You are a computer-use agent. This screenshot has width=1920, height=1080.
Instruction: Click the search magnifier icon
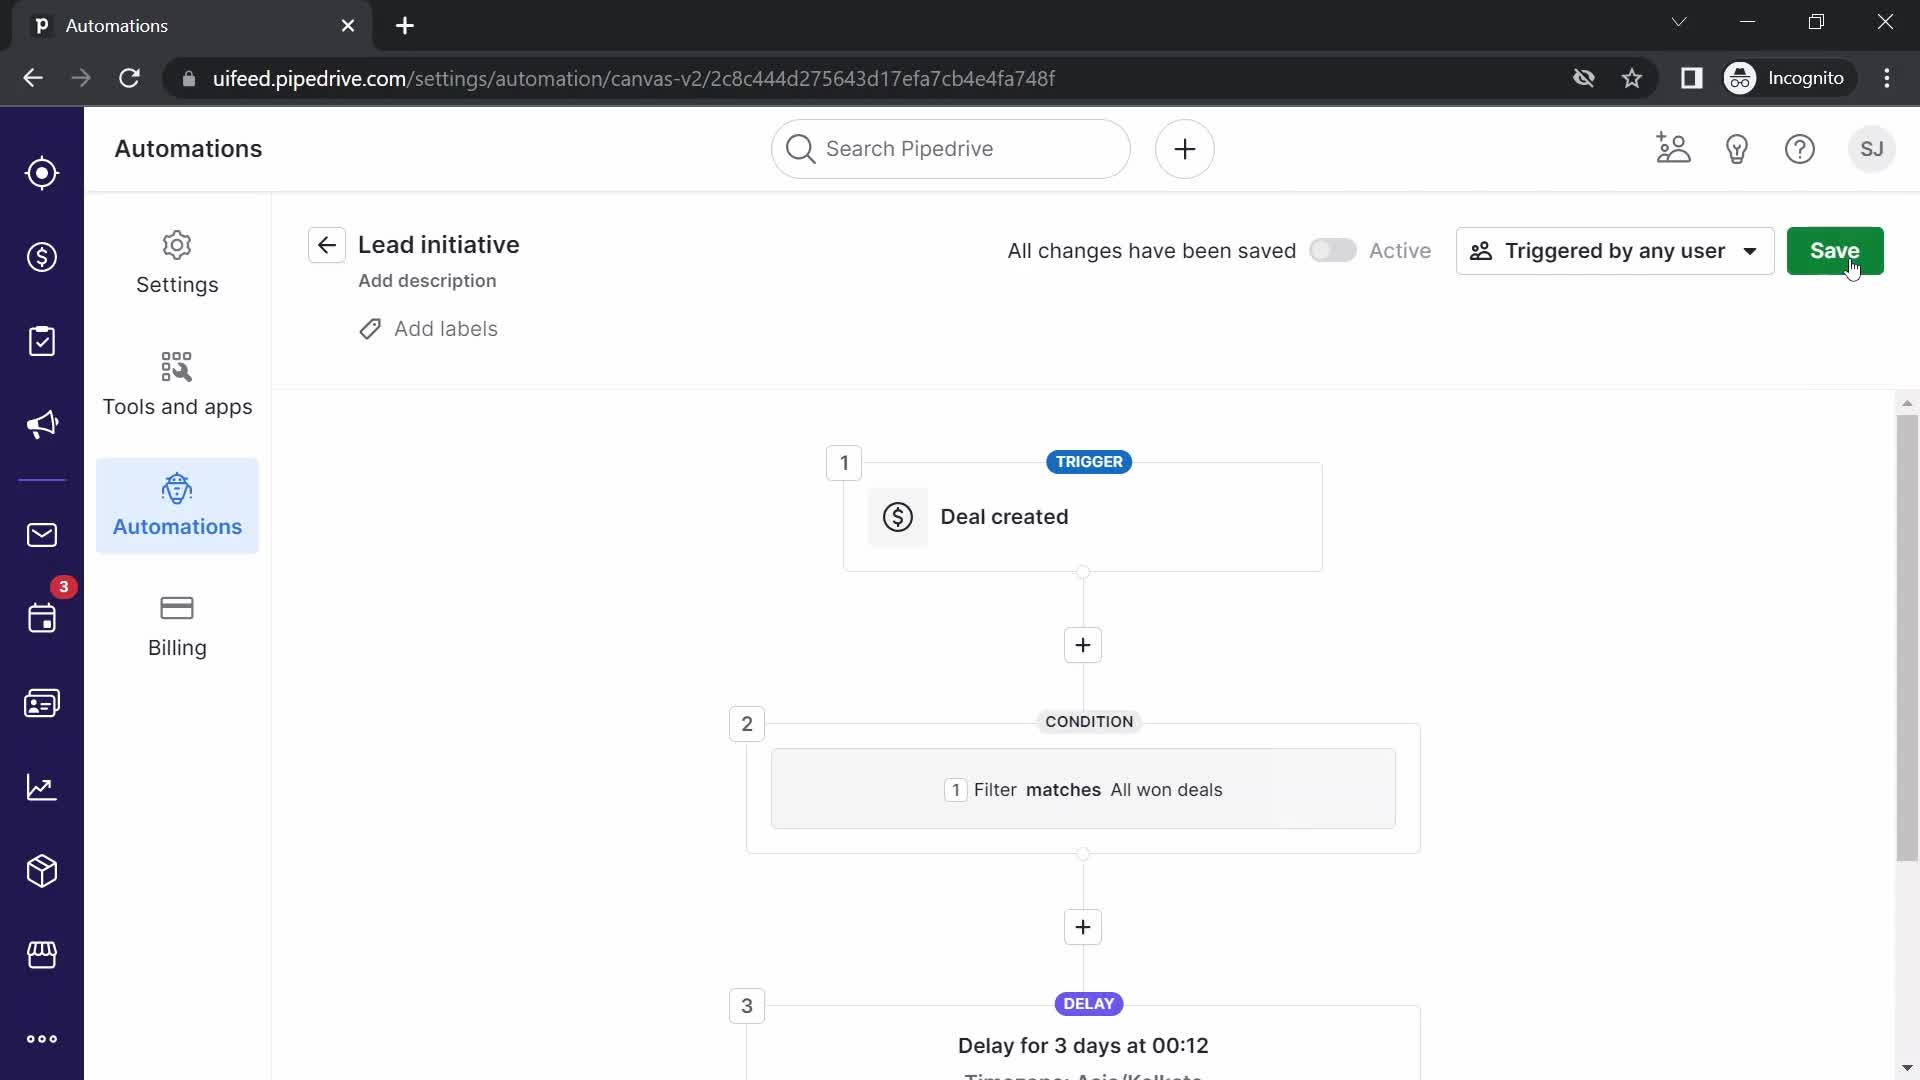[802, 149]
